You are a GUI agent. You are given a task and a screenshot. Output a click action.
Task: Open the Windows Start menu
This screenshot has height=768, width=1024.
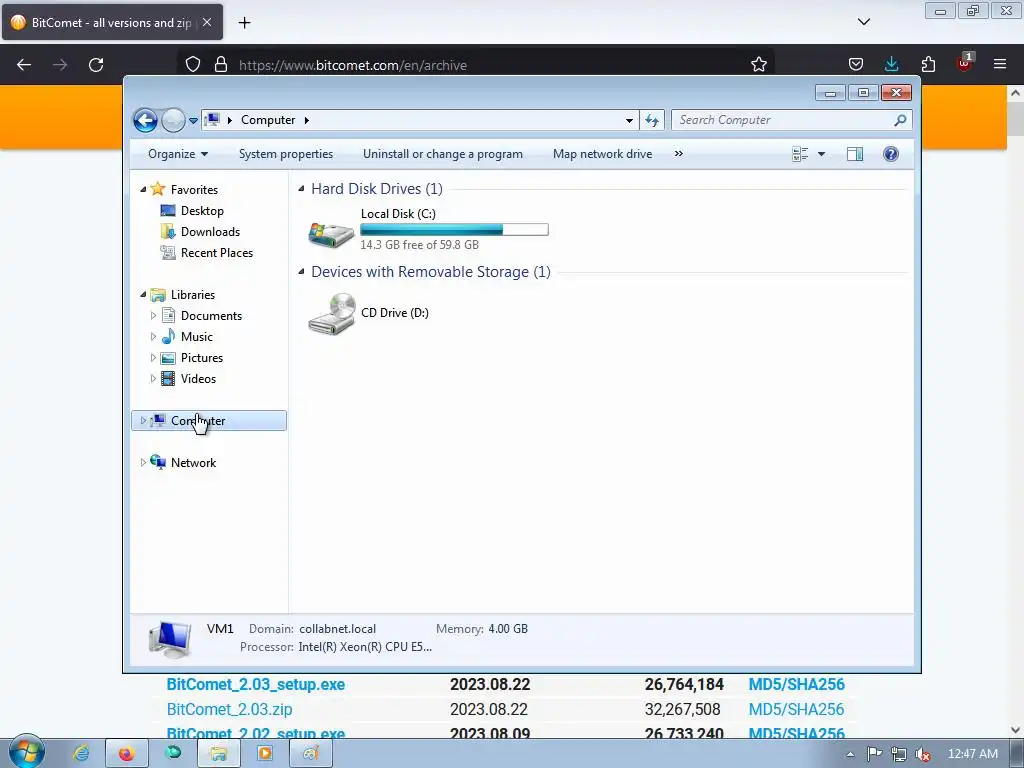click(27, 752)
